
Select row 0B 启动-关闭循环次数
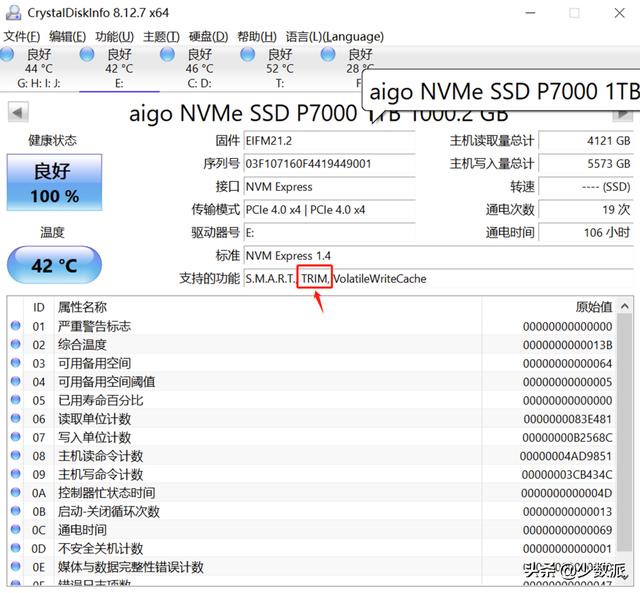(x=312, y=511)
